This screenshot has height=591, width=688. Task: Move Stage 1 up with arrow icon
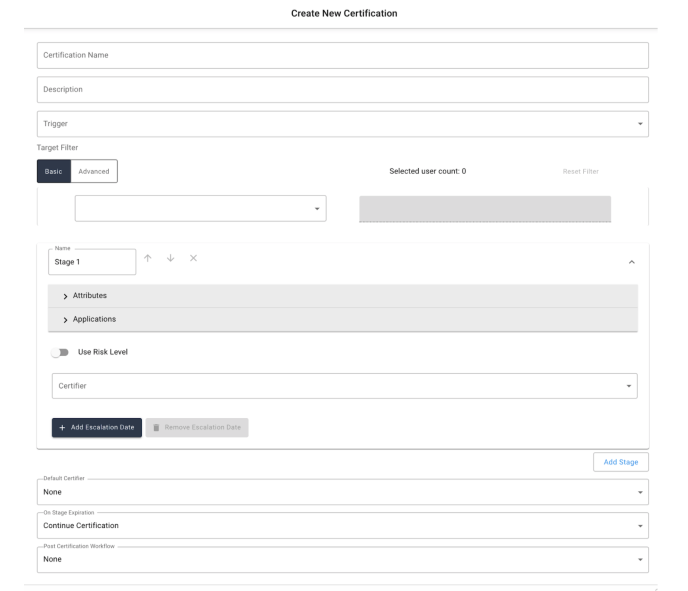pyautogui.click(x=149, y=259)
